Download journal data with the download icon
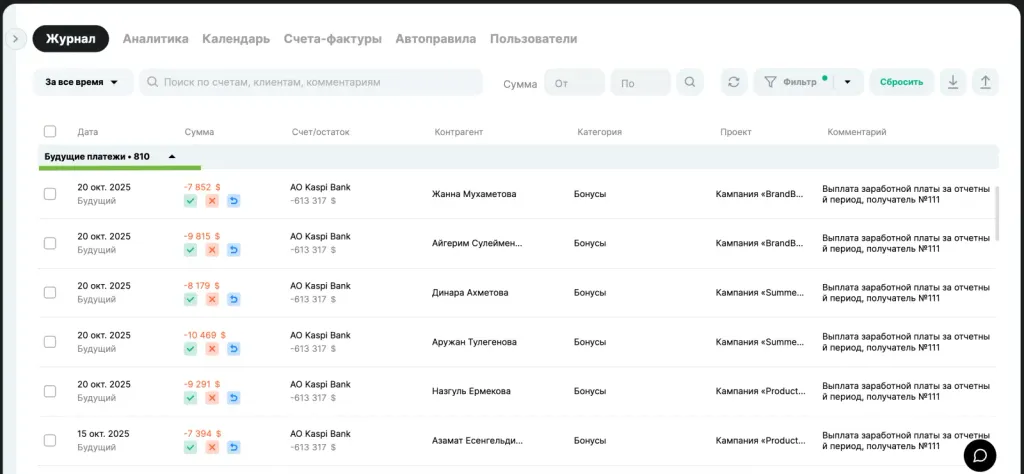 953,82
